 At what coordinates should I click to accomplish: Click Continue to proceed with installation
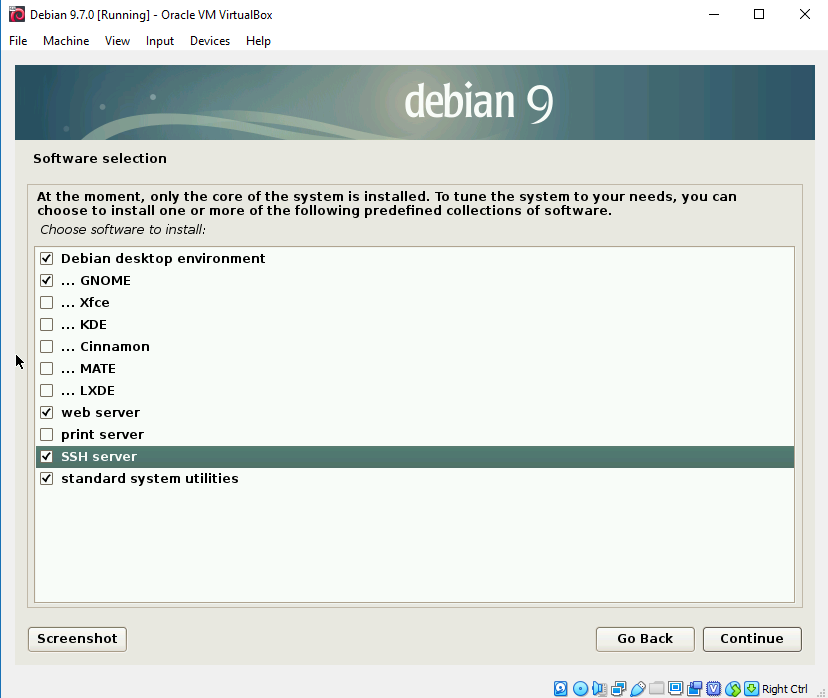click(x=752, y=639)
